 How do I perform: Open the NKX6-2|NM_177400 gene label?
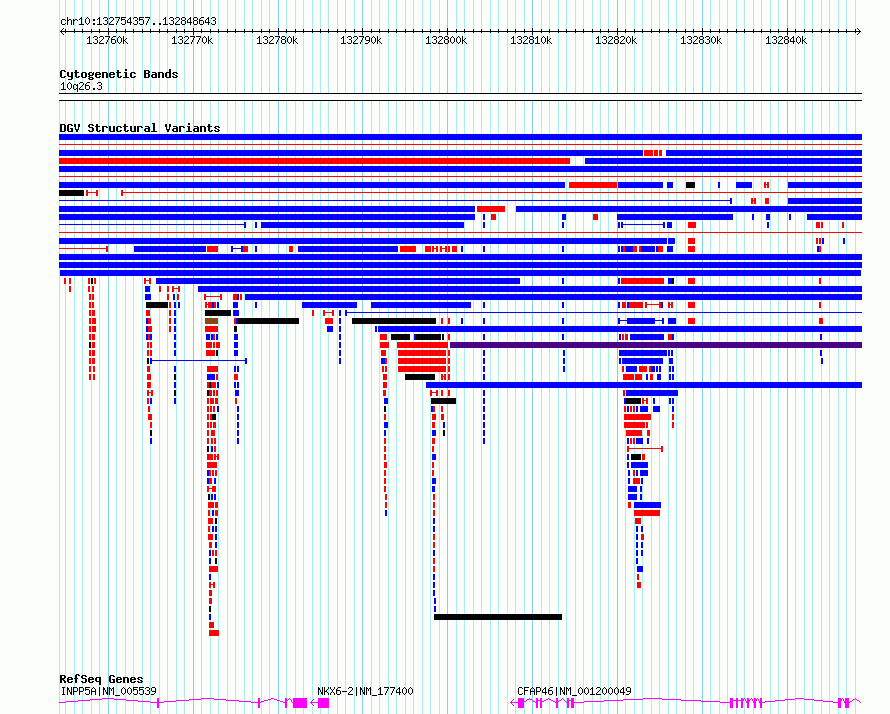[x=365, y=691]
